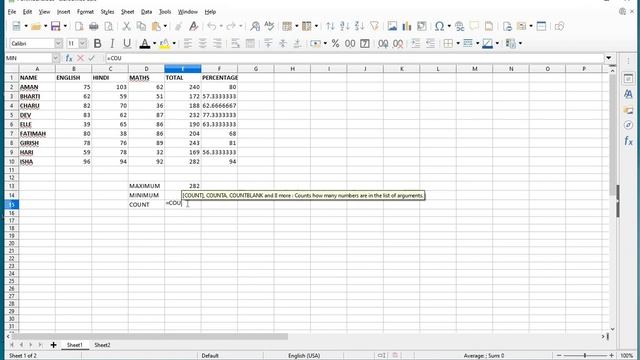640x360 pixels.
Task: Open sidebar Navigator compass icon
Action: click(x=628, y=125)
